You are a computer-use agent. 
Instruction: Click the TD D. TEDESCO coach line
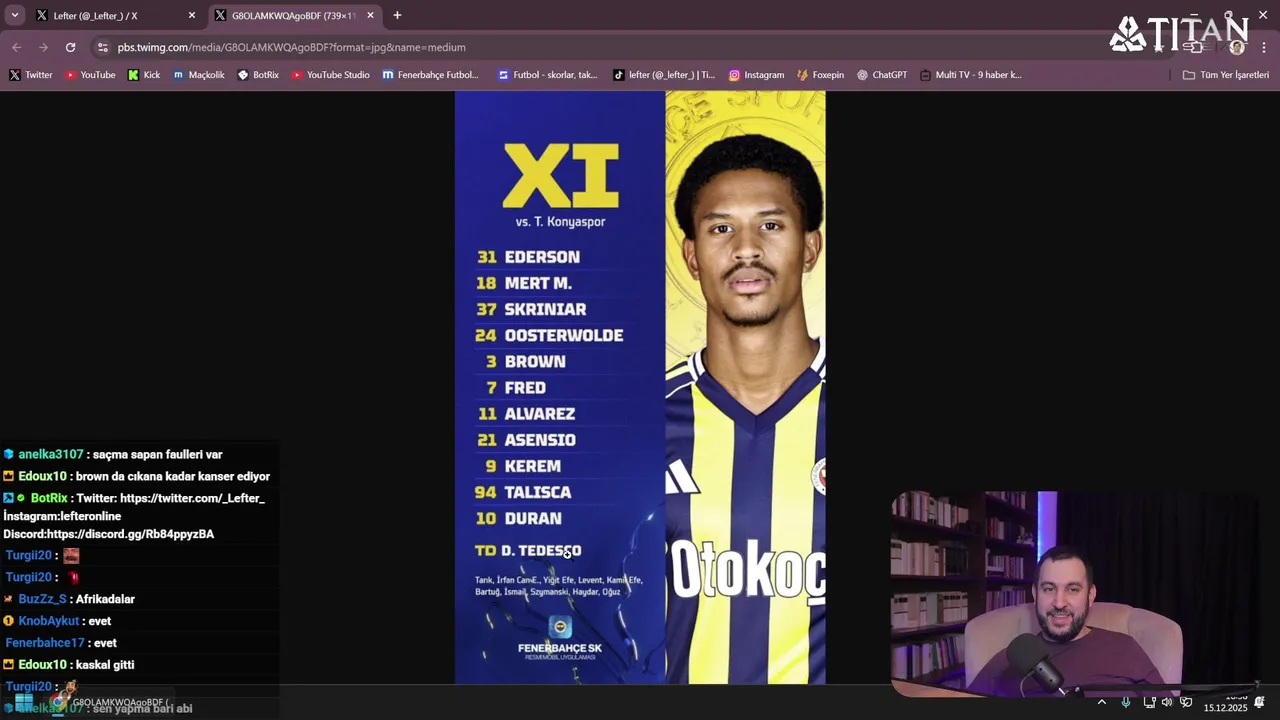(x=528, y=551)
